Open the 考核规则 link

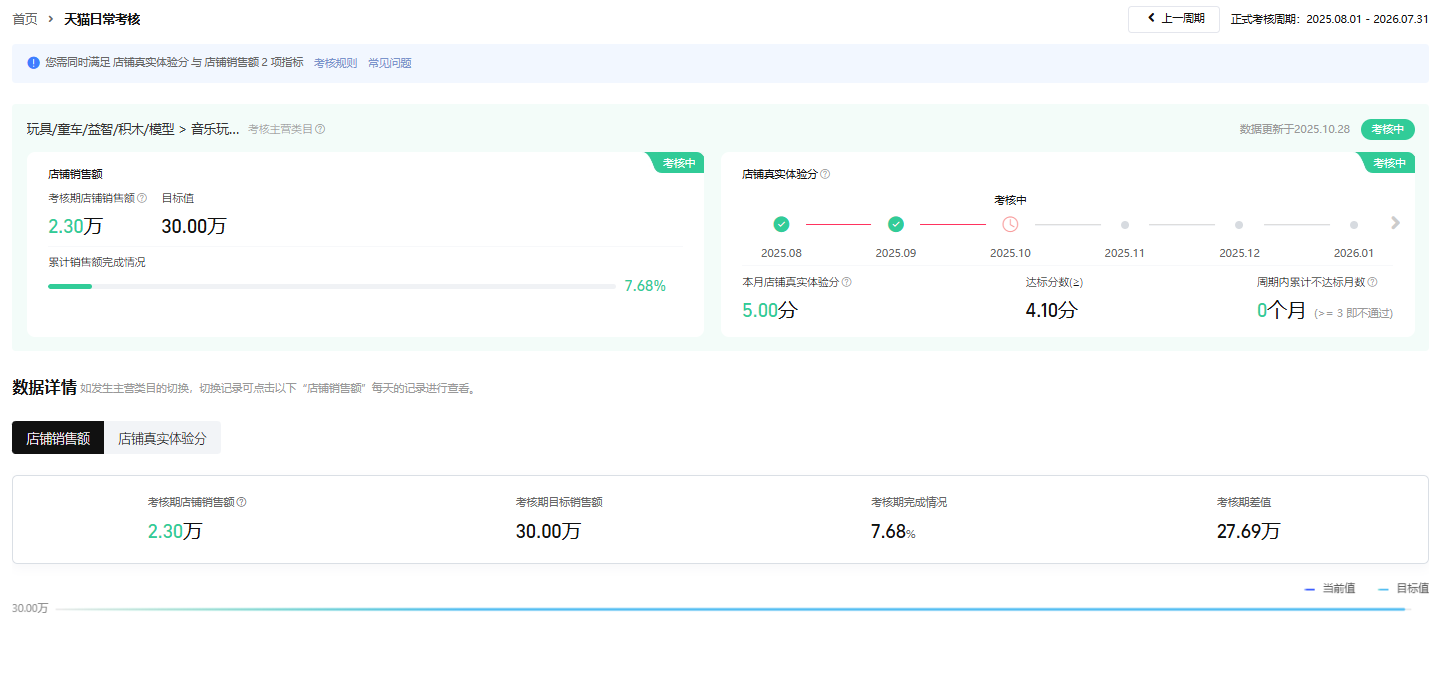click(x=335, y=63)
